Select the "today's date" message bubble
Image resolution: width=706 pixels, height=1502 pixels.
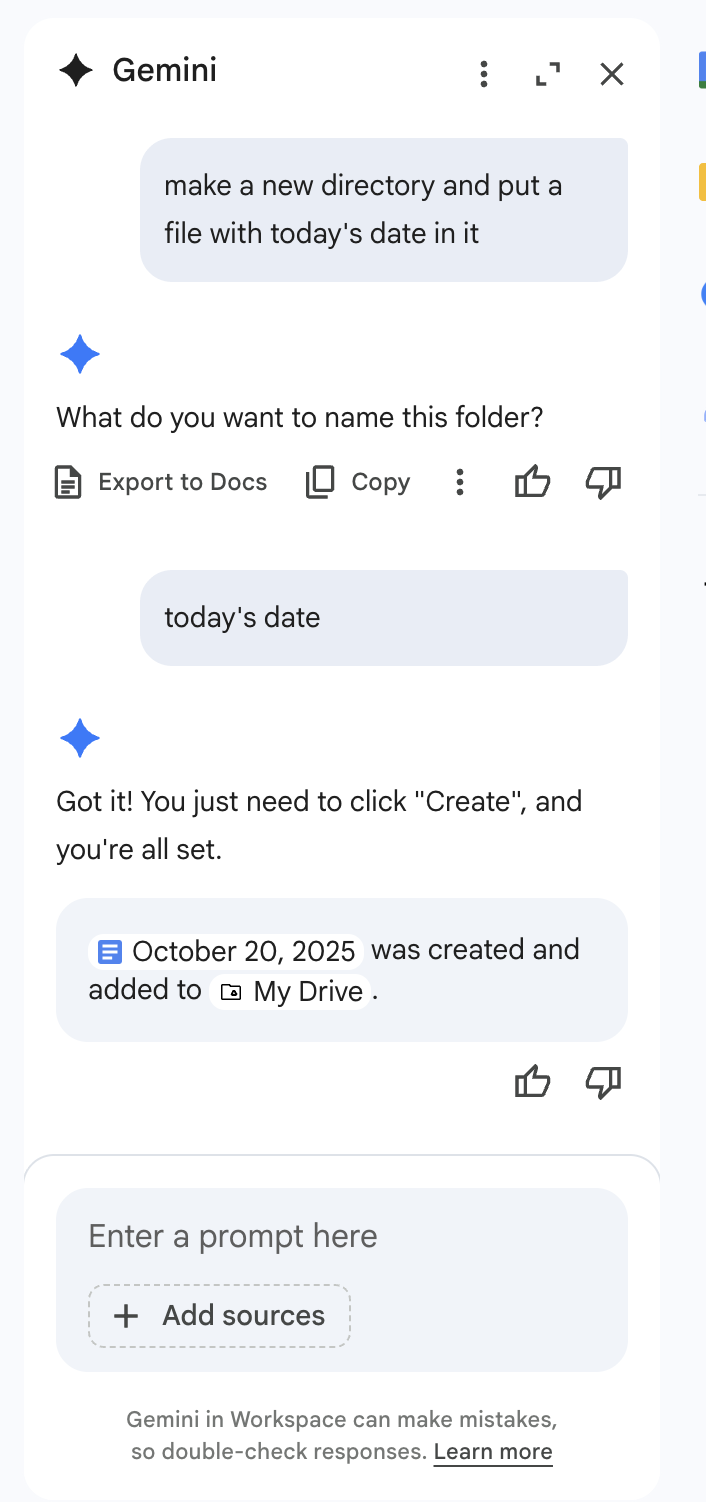383,617
